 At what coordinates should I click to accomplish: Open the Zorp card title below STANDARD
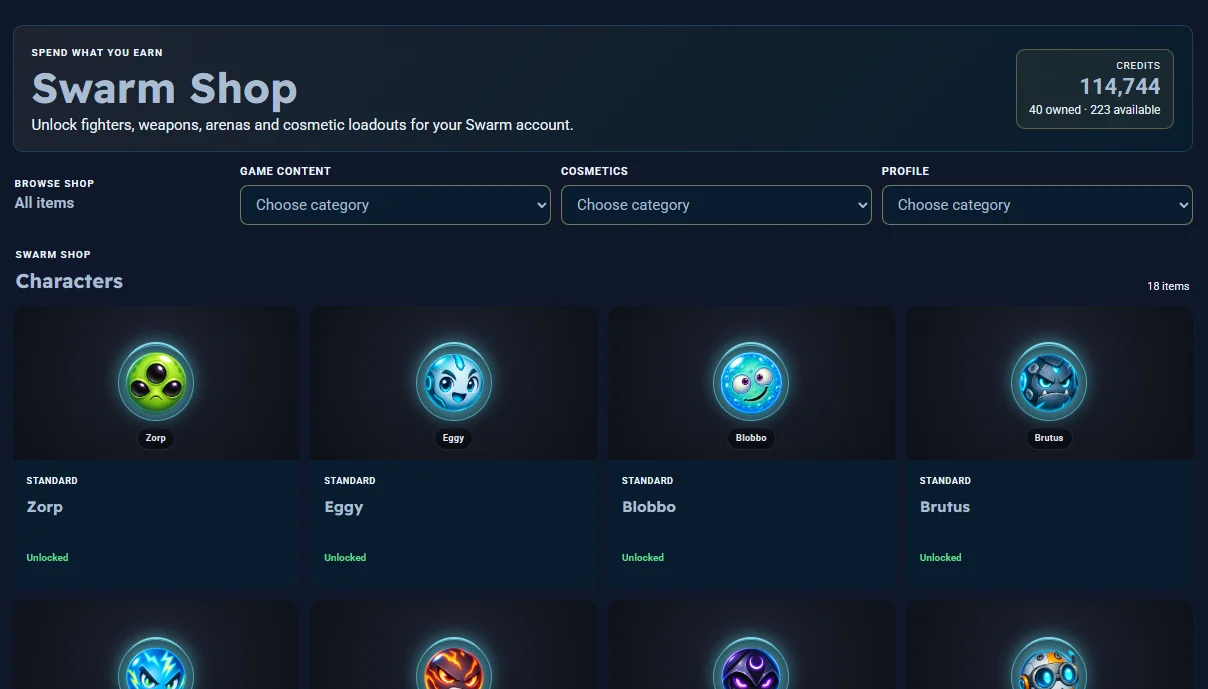click(45, 507)
